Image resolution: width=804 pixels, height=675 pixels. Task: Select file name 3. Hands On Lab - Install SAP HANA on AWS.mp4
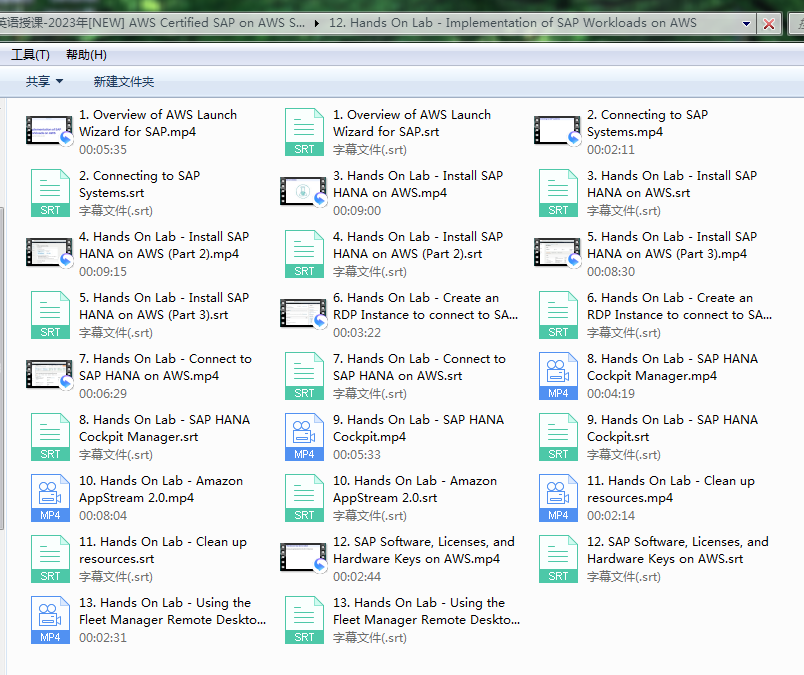(418, 184)
